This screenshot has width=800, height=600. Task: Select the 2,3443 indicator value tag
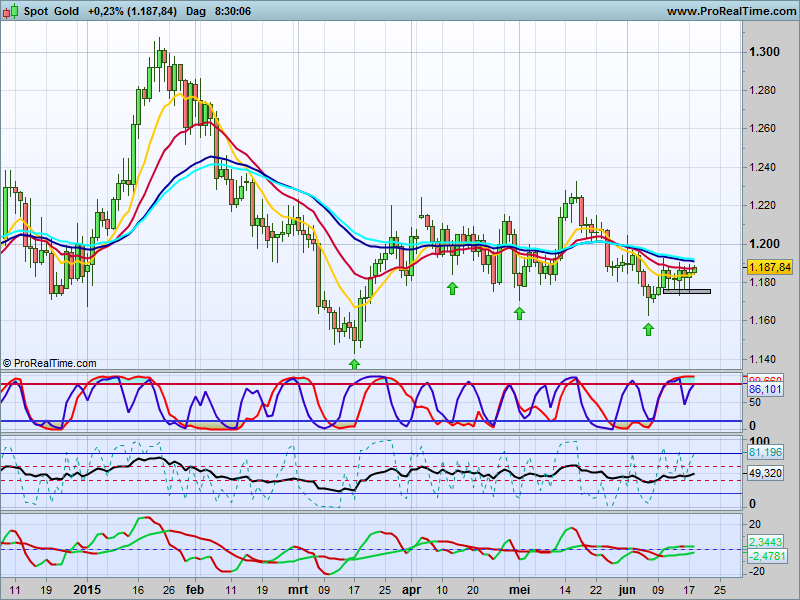point(765,542)
